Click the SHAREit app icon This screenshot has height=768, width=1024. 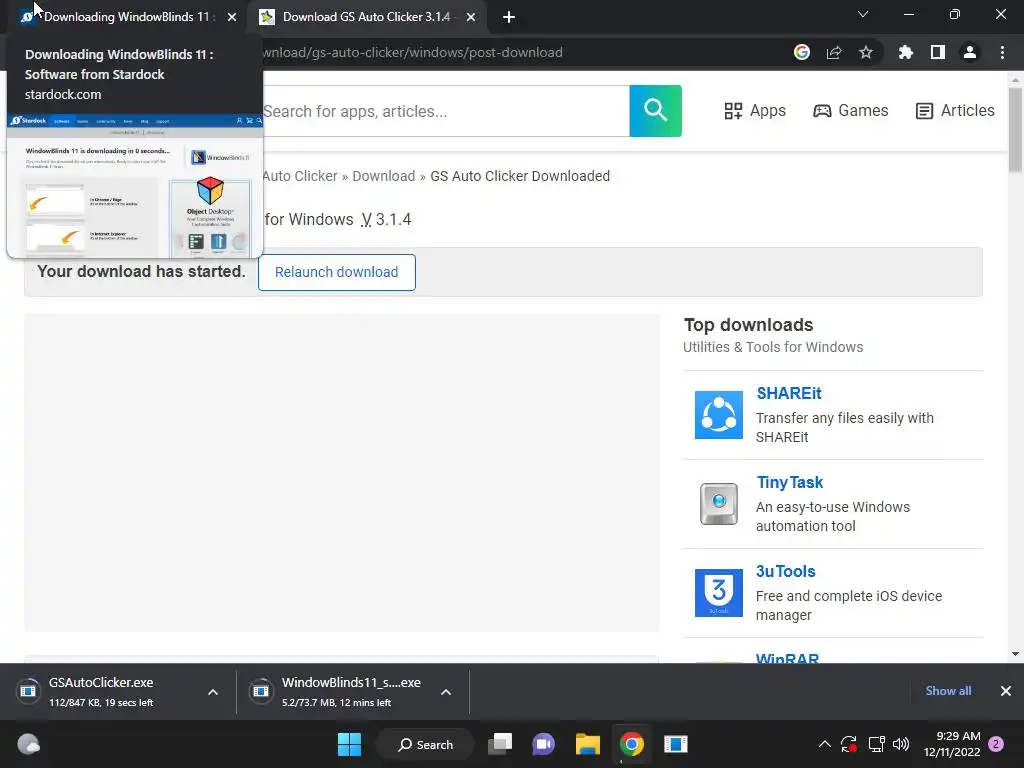point(718,415)
